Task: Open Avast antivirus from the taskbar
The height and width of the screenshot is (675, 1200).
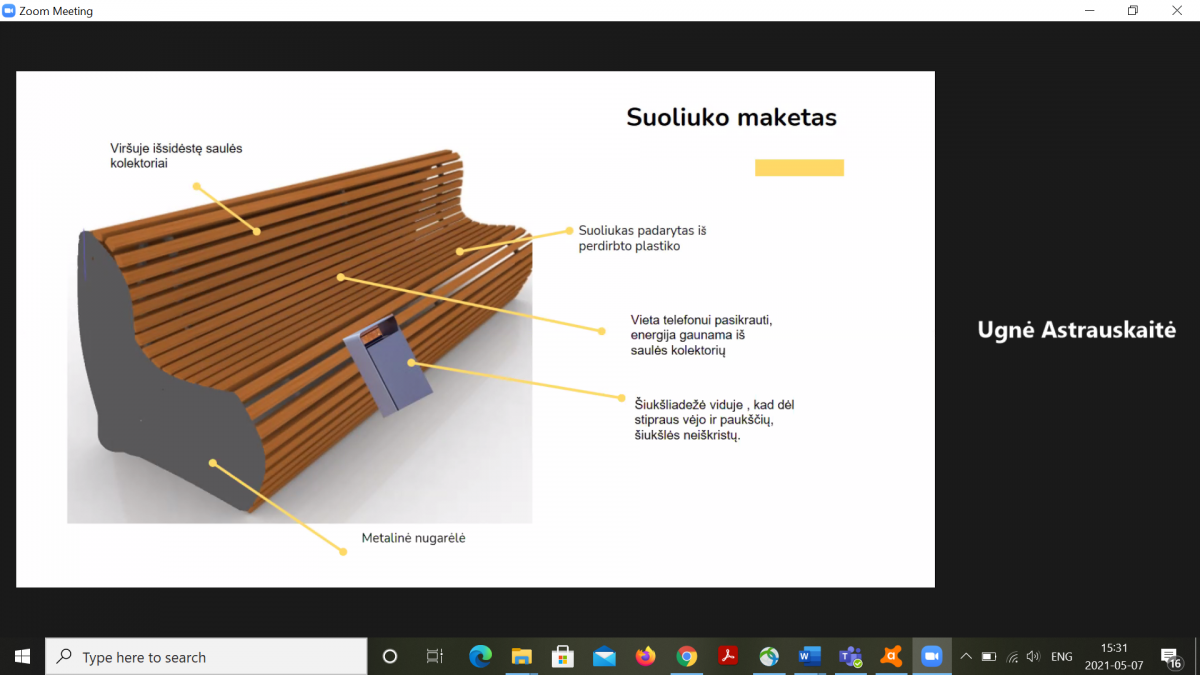Action: click(x=891, y=657)
